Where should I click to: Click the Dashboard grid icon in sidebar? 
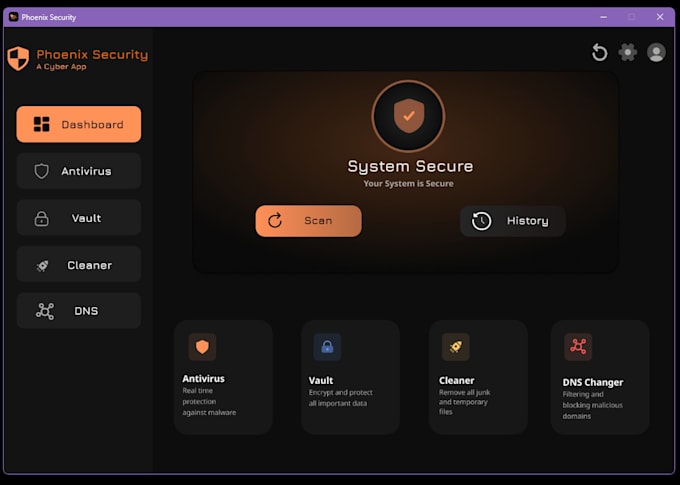tap(42, 124)
